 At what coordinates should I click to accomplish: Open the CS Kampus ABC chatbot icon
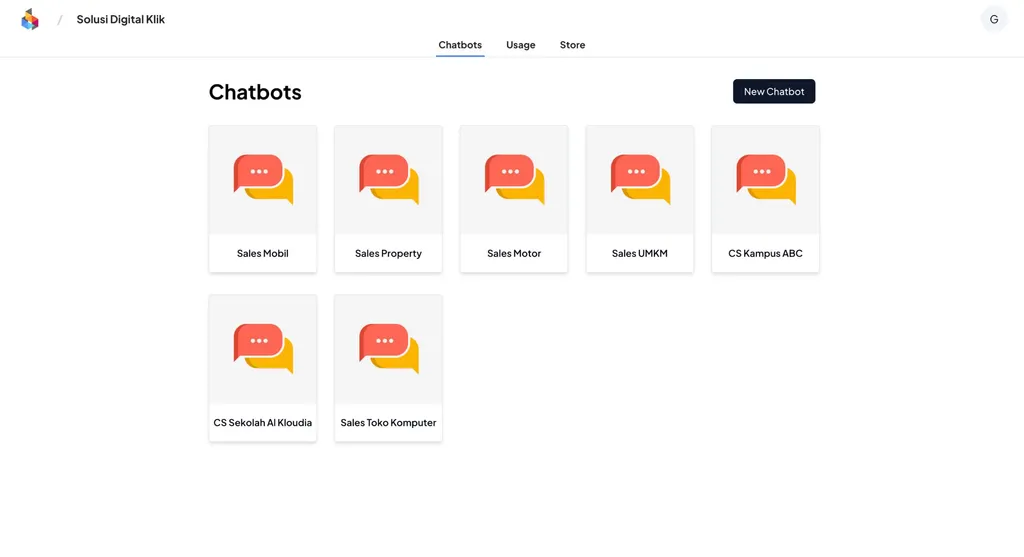click(x=765, y=179)
